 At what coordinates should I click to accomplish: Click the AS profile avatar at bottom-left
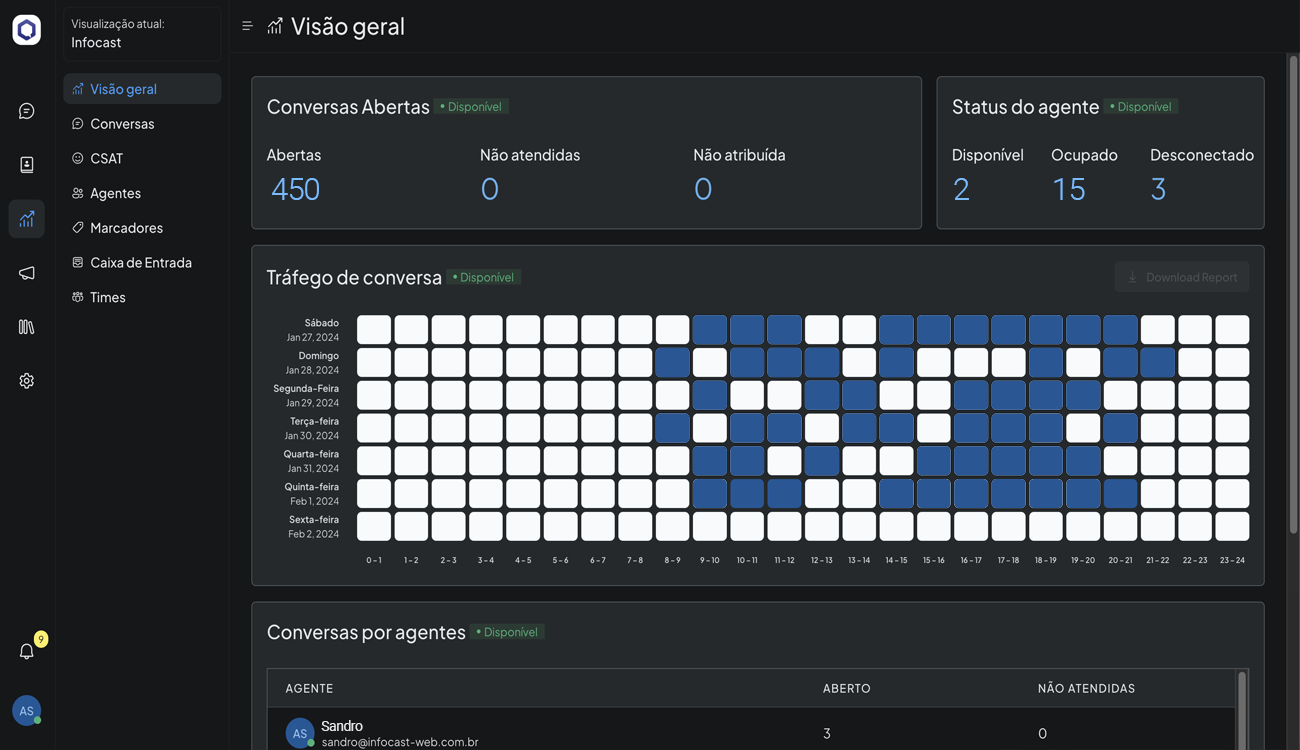(x=27, y=710)
